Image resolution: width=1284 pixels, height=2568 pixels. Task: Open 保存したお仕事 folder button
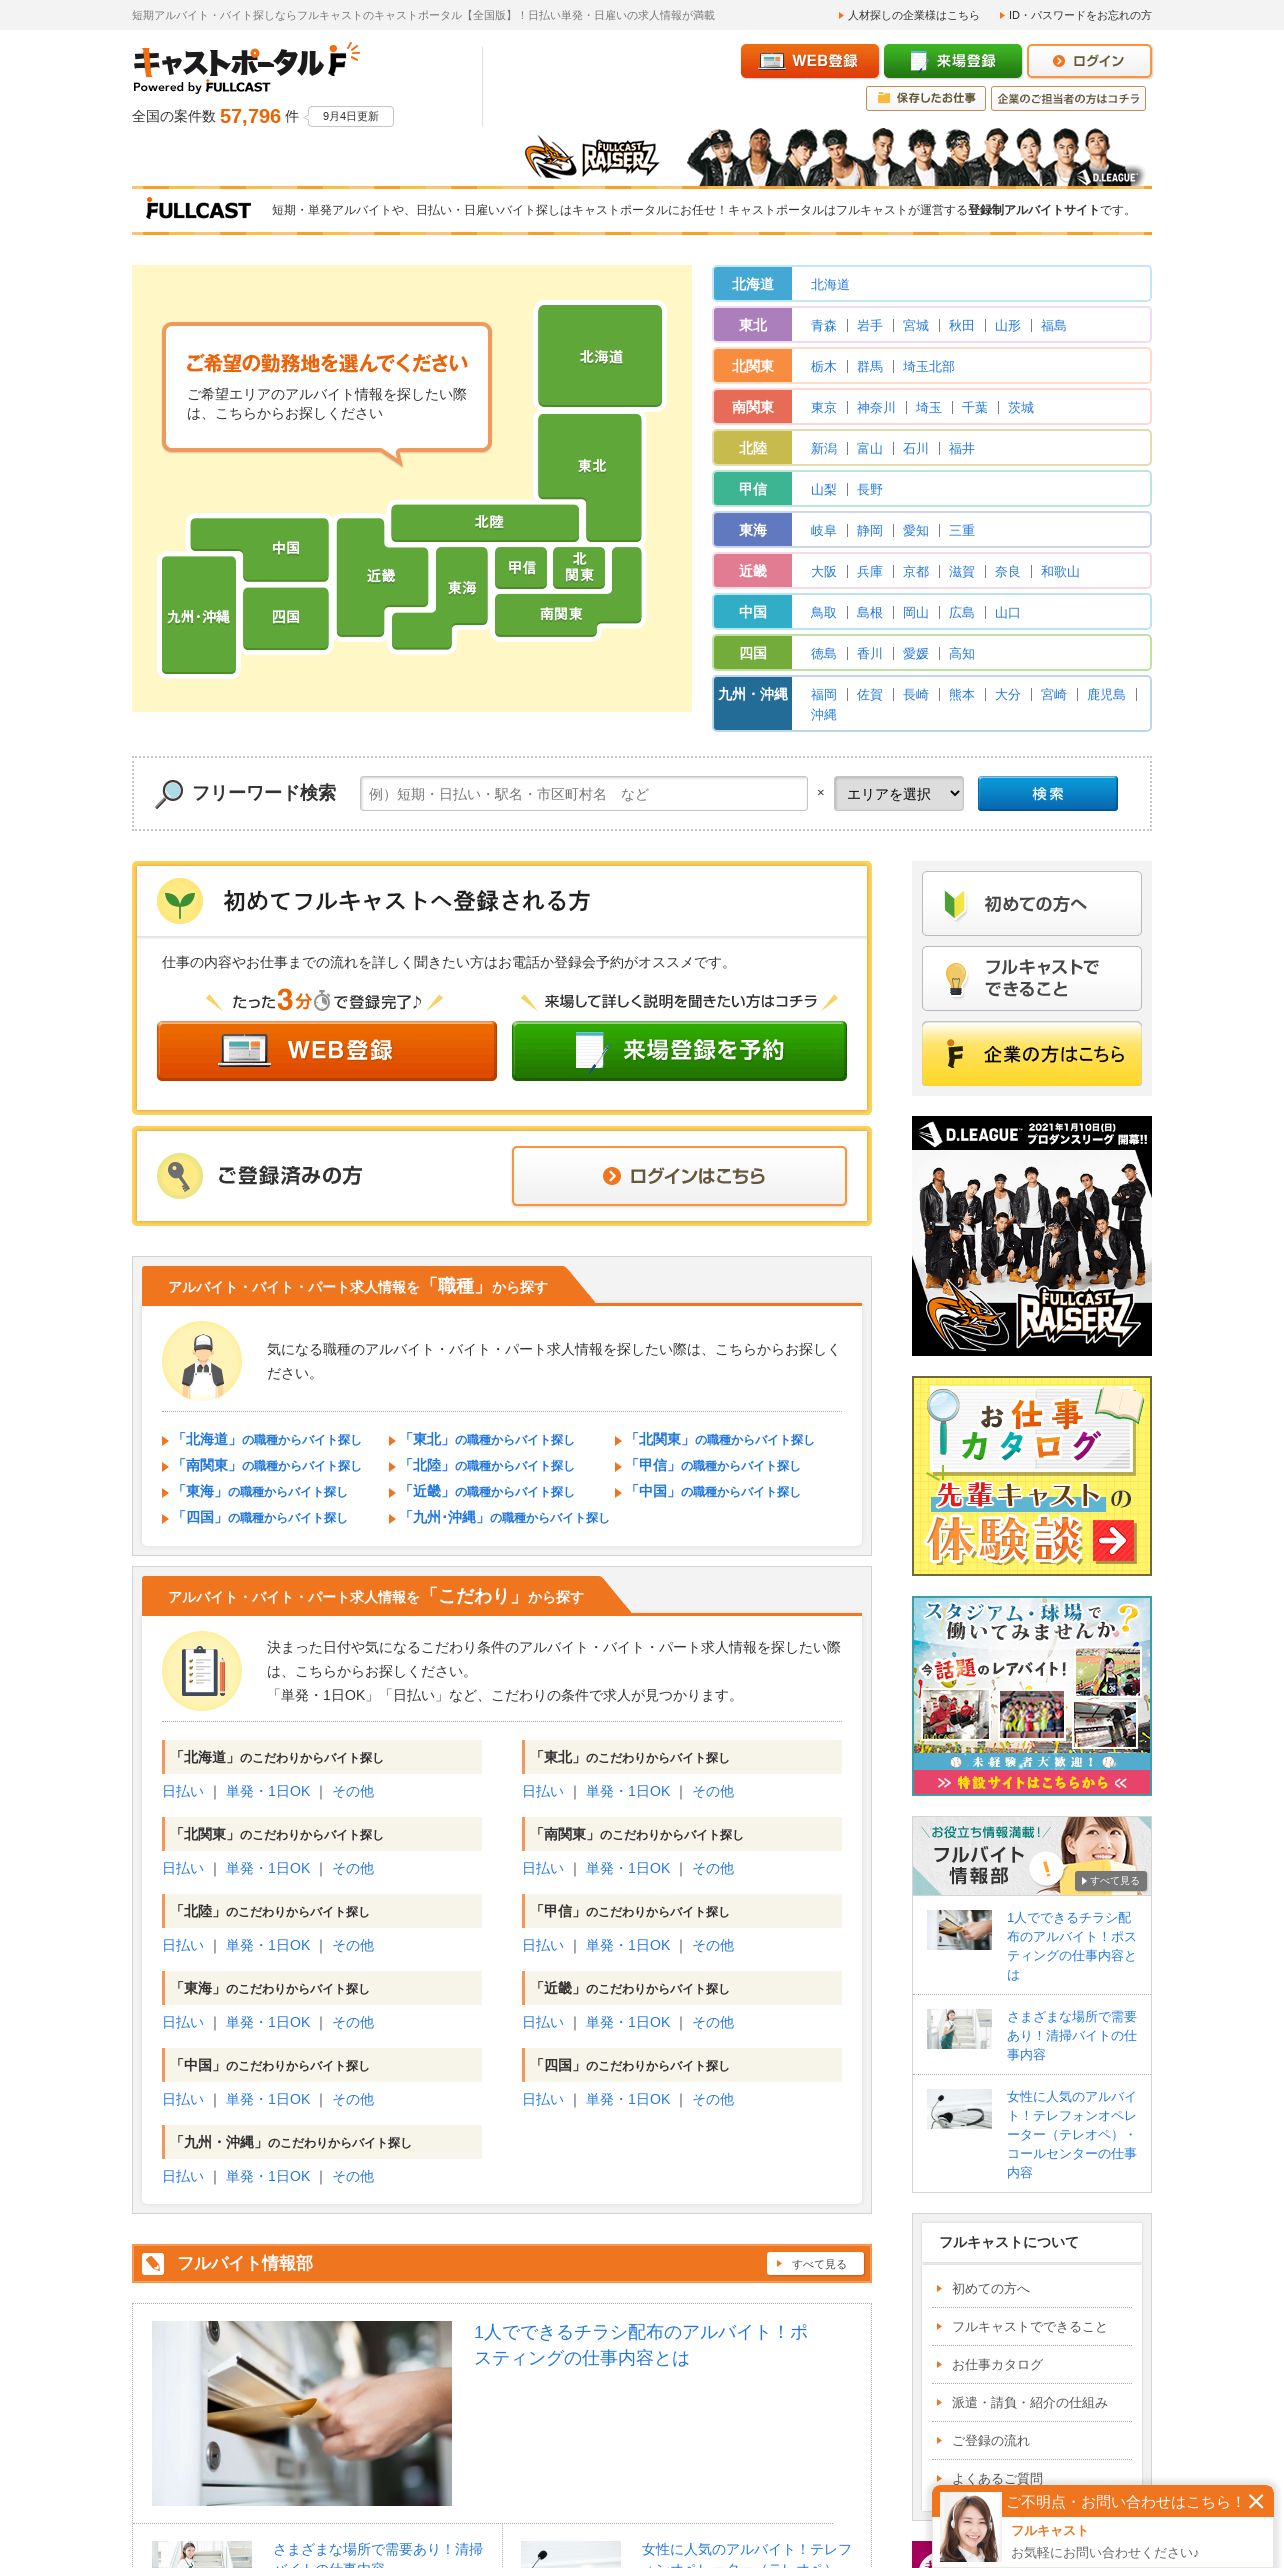pyautogui.click(x=925, y=98)
